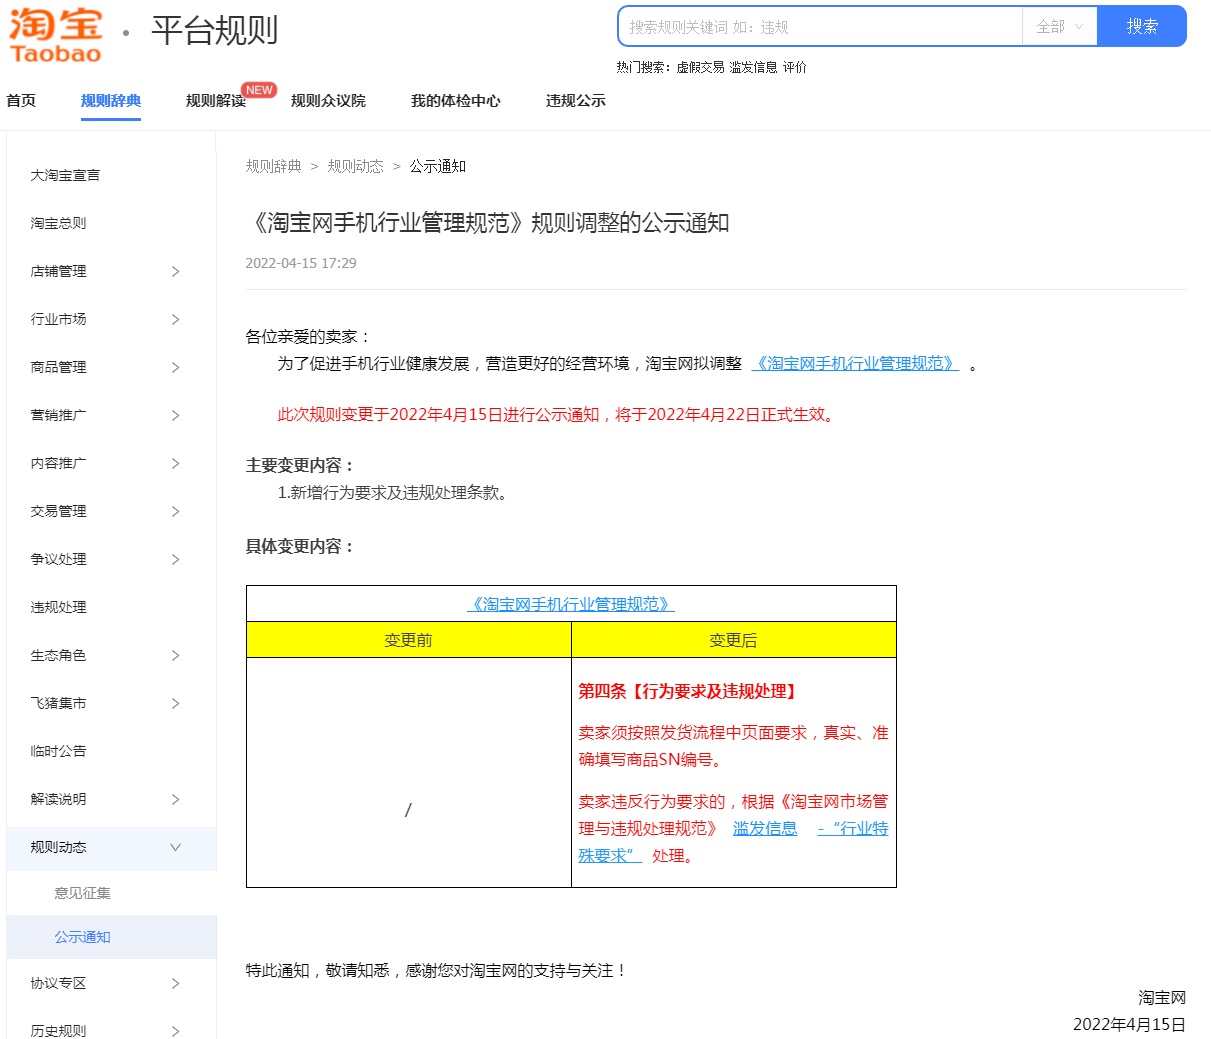Image resolution: width=1211 pixels, height=1039 pixels.
Task: Expand the 历史规则 sidebar chevron
Action: point(175,1031)
